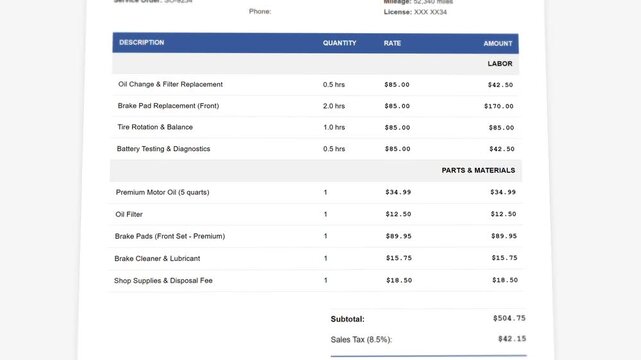Select 2.0 hrs quantity for Brake Pad Replacement
Viewport: 641px width, 360px height.
[x=334, y=106]
